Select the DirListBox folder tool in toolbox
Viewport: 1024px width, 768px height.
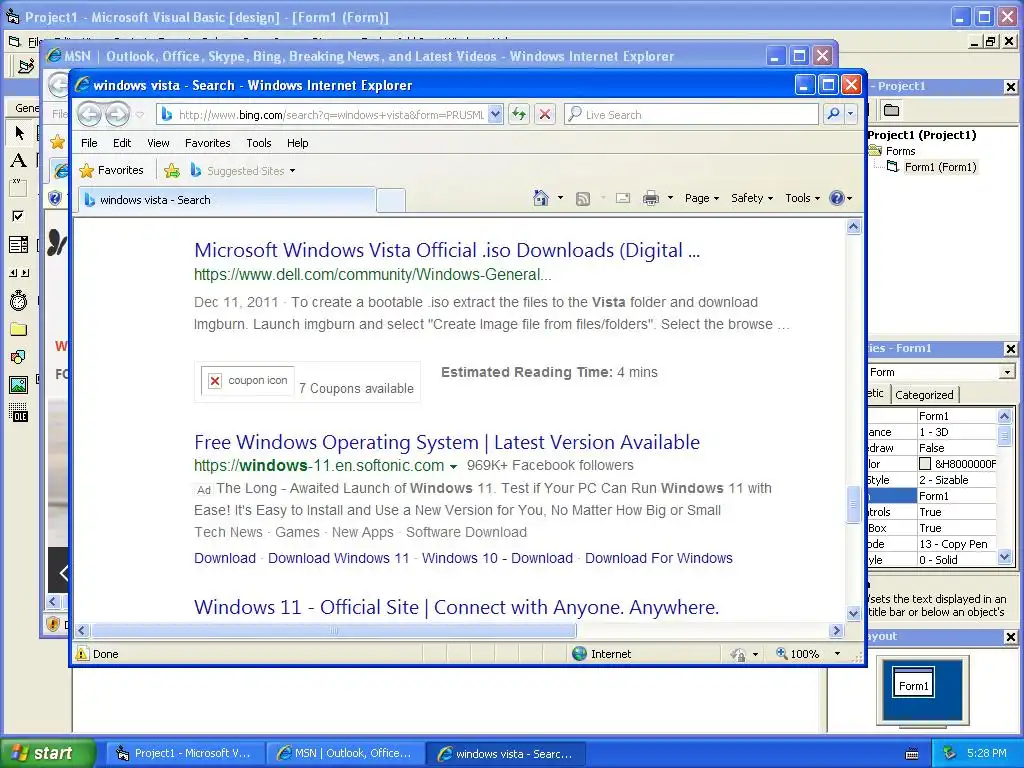(18, 329)
